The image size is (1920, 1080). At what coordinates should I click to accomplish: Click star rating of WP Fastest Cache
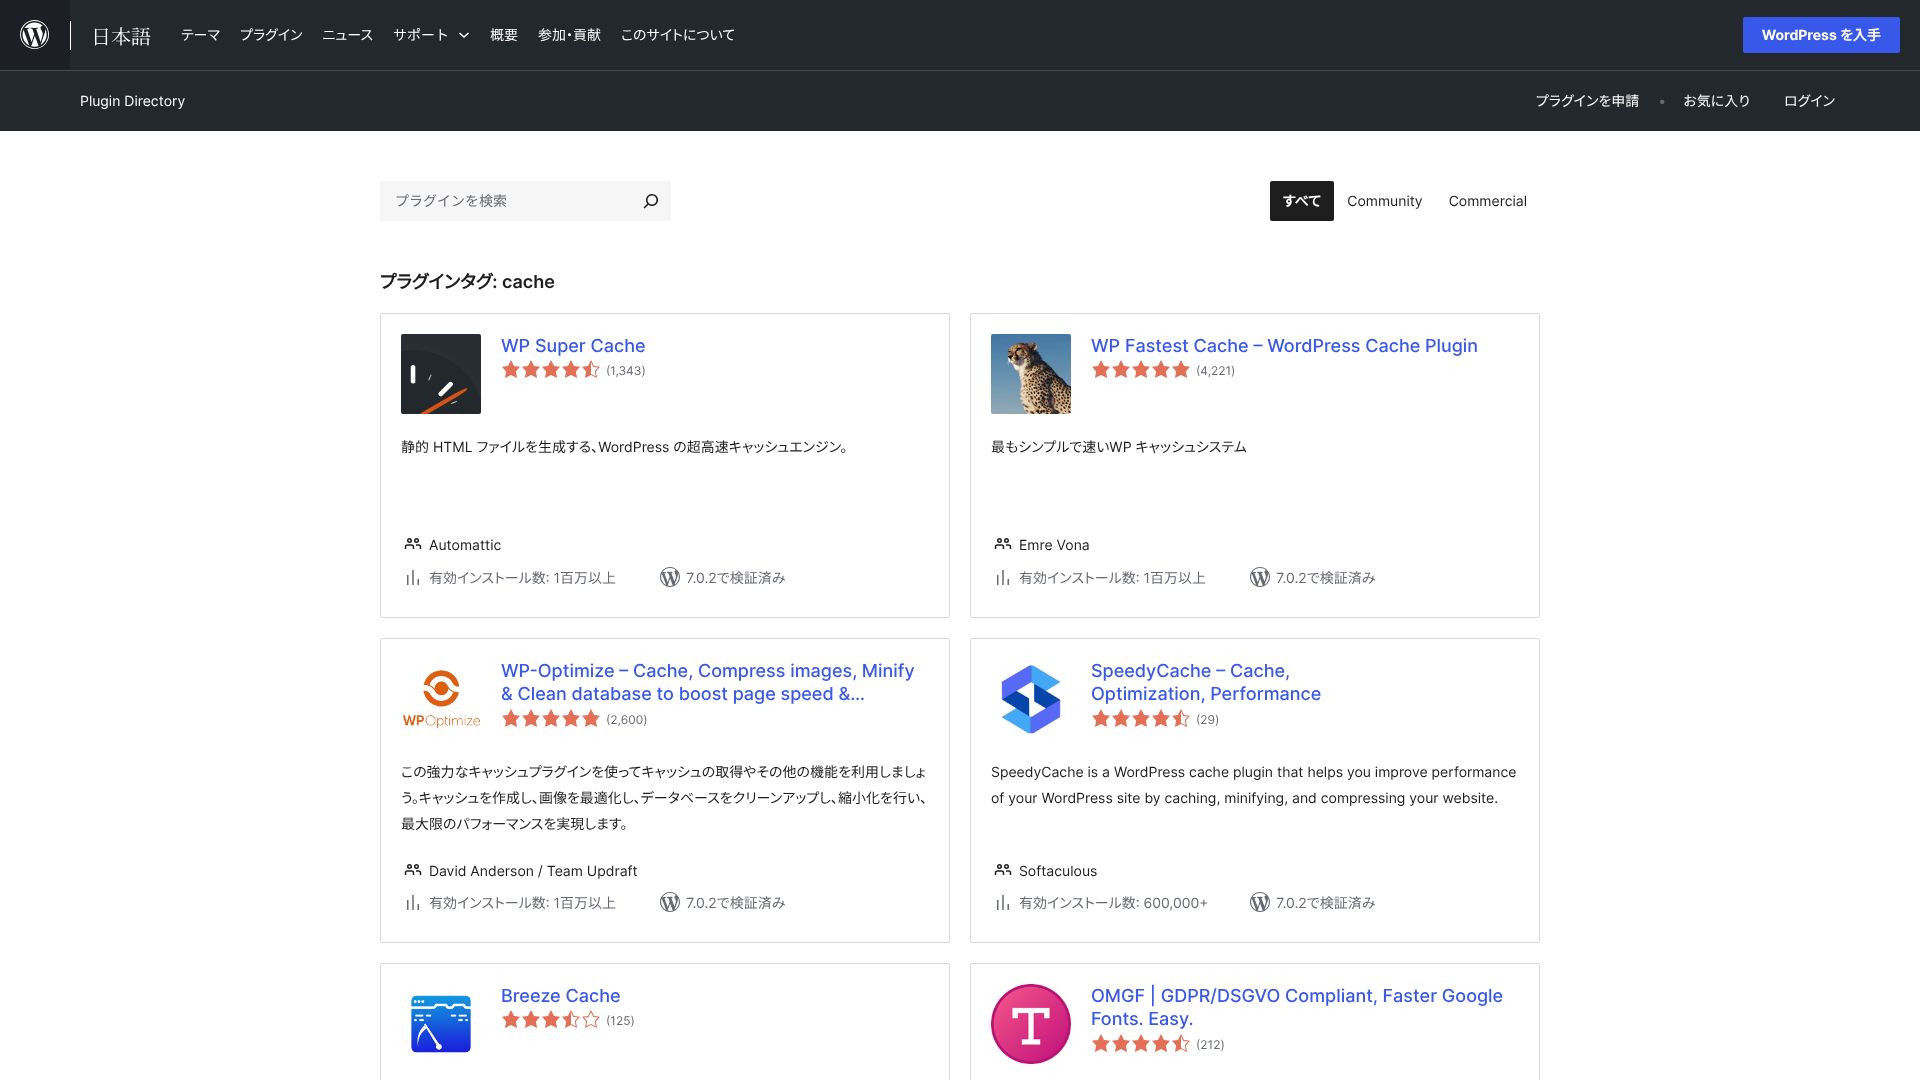1141,370
